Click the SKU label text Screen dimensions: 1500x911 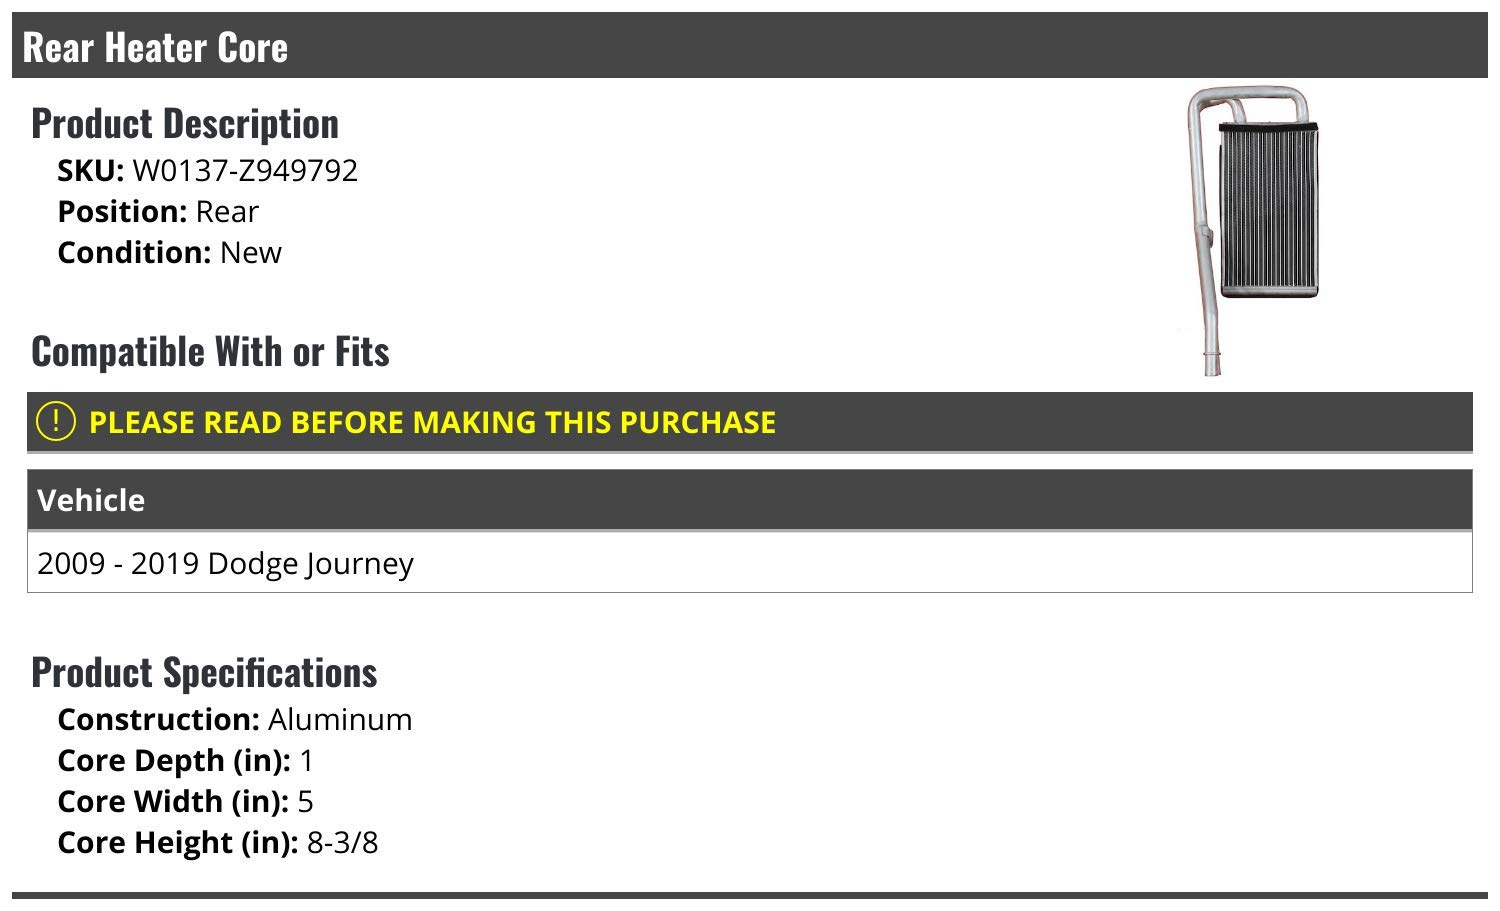pyautogui.click(x=90, y=171)
